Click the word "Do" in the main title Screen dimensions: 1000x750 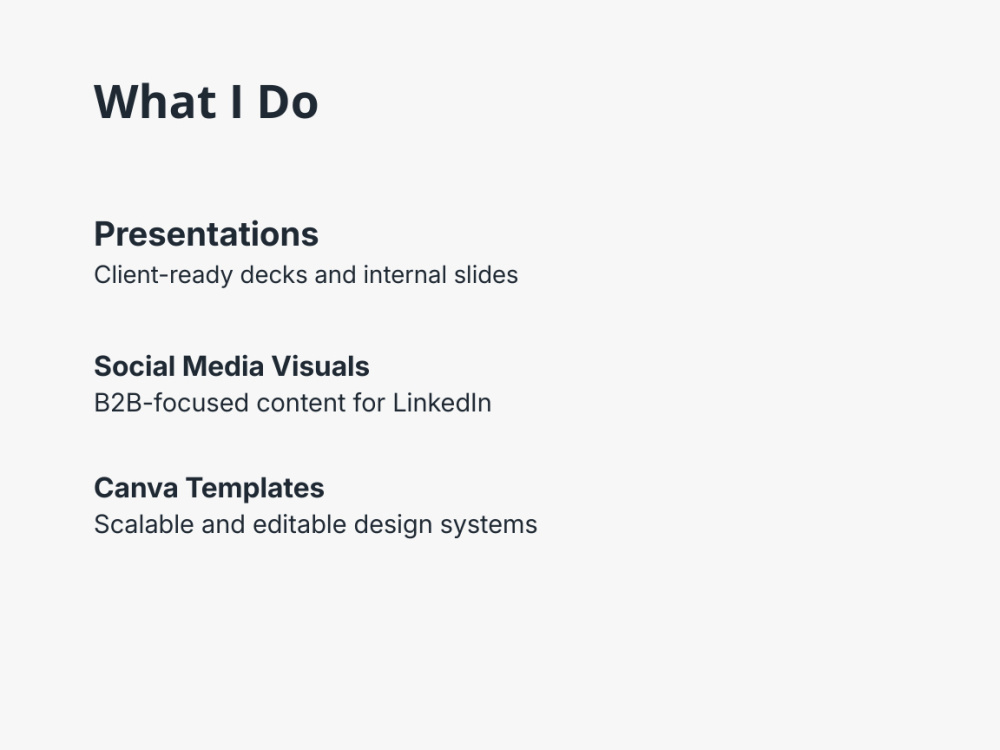[x=288, y=102]
